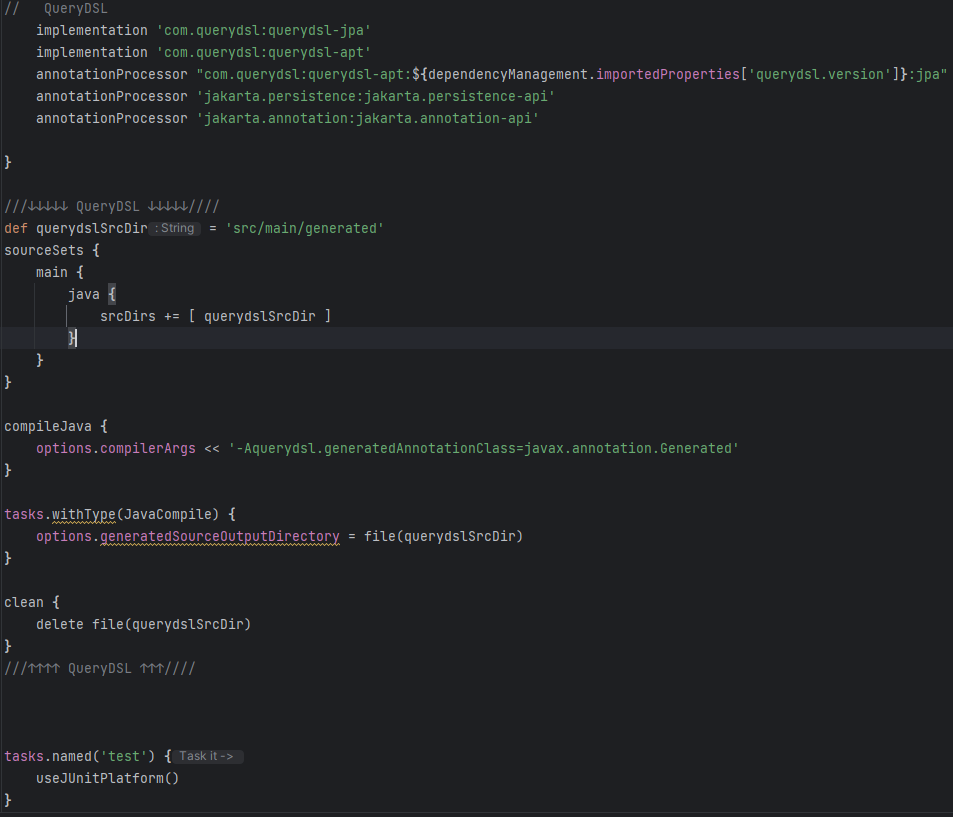This screenshot has width=953, height=817.
Task: Click 'jakarta.annotation:jakarta.annotation-api' string
Action: pyautogui.click(x=368, y=118)
